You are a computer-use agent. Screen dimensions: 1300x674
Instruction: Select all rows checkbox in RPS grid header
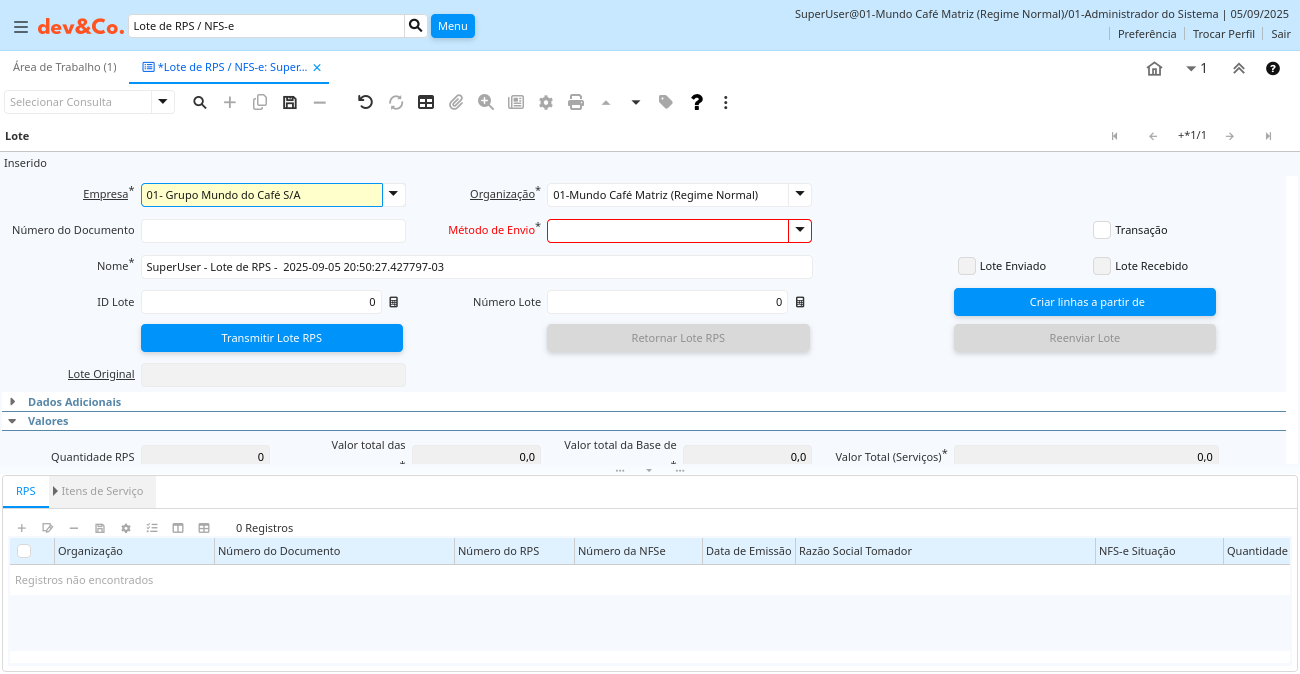point(24,551)
